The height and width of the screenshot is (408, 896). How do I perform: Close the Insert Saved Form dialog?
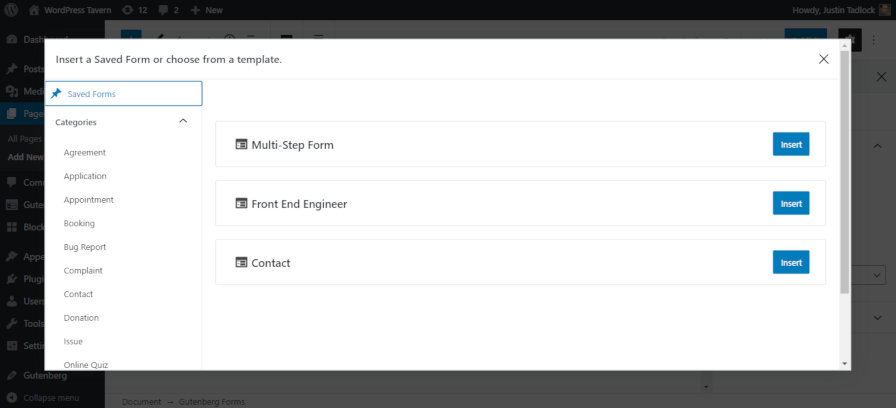[823, 59]
